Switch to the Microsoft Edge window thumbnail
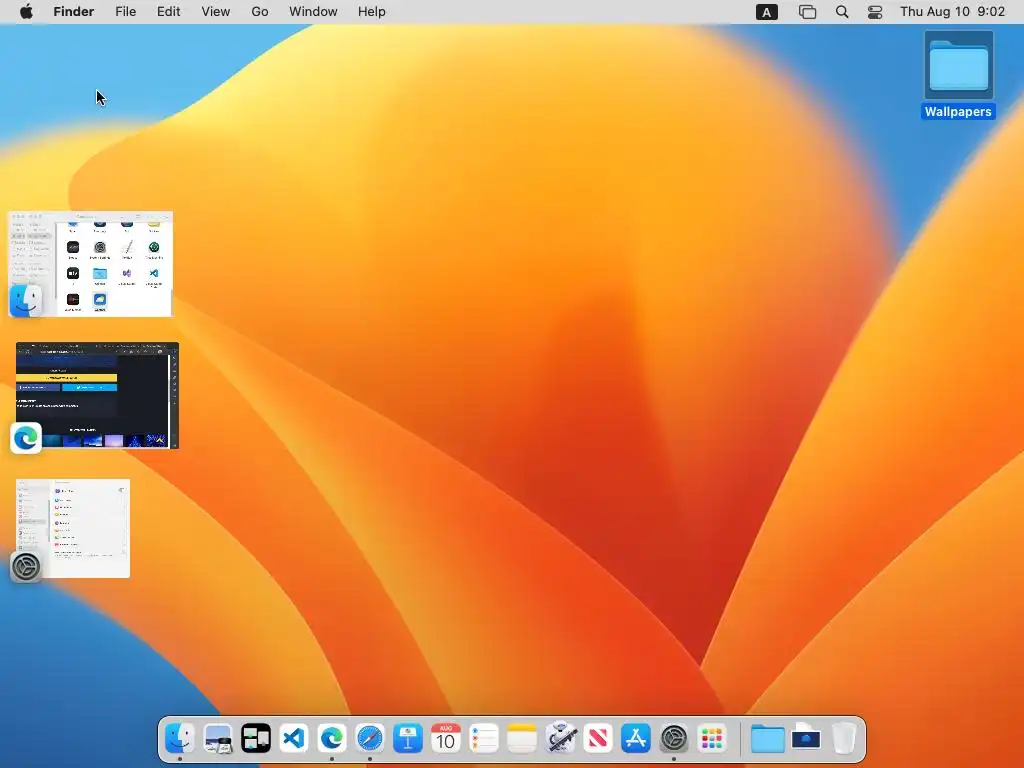The width and height of the screenshot is (1024, 768). click(97, 395)
